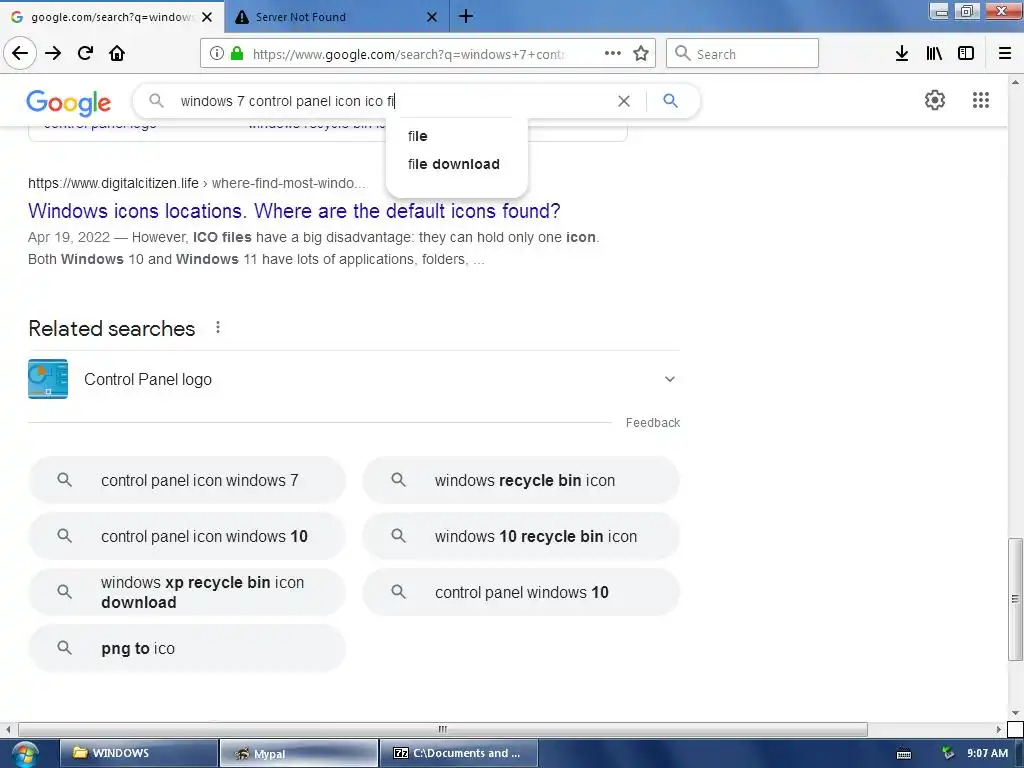This screenshot has width=1024, height=768.
Task: Select the google.com search tab
Action: click(111, 17)
